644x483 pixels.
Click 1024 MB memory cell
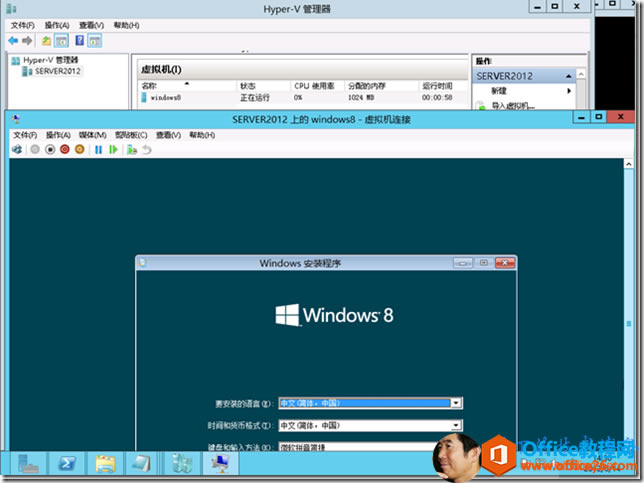point(361,98)
